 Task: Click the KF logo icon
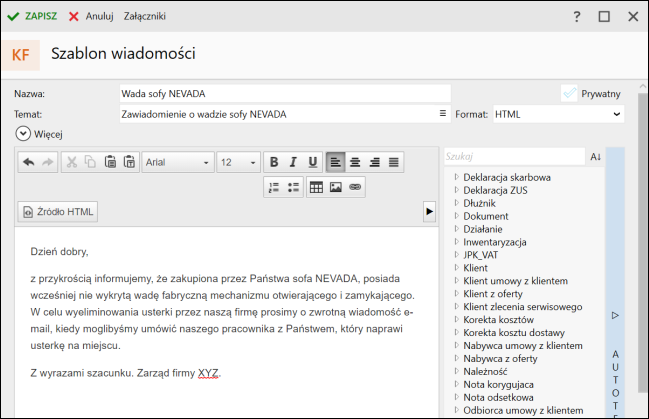(x=21, y=55)
